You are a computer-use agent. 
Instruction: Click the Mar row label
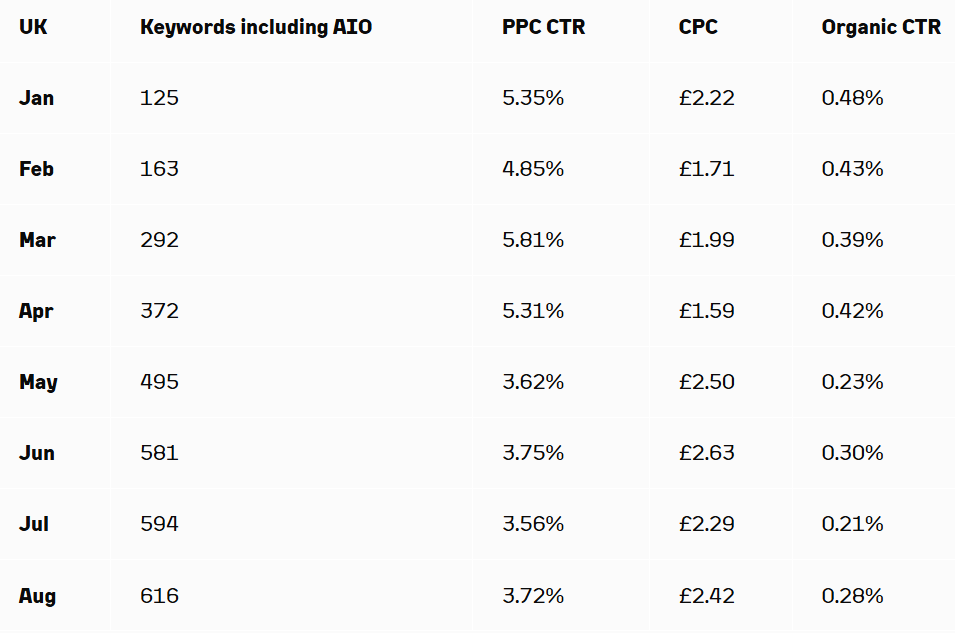37,240
